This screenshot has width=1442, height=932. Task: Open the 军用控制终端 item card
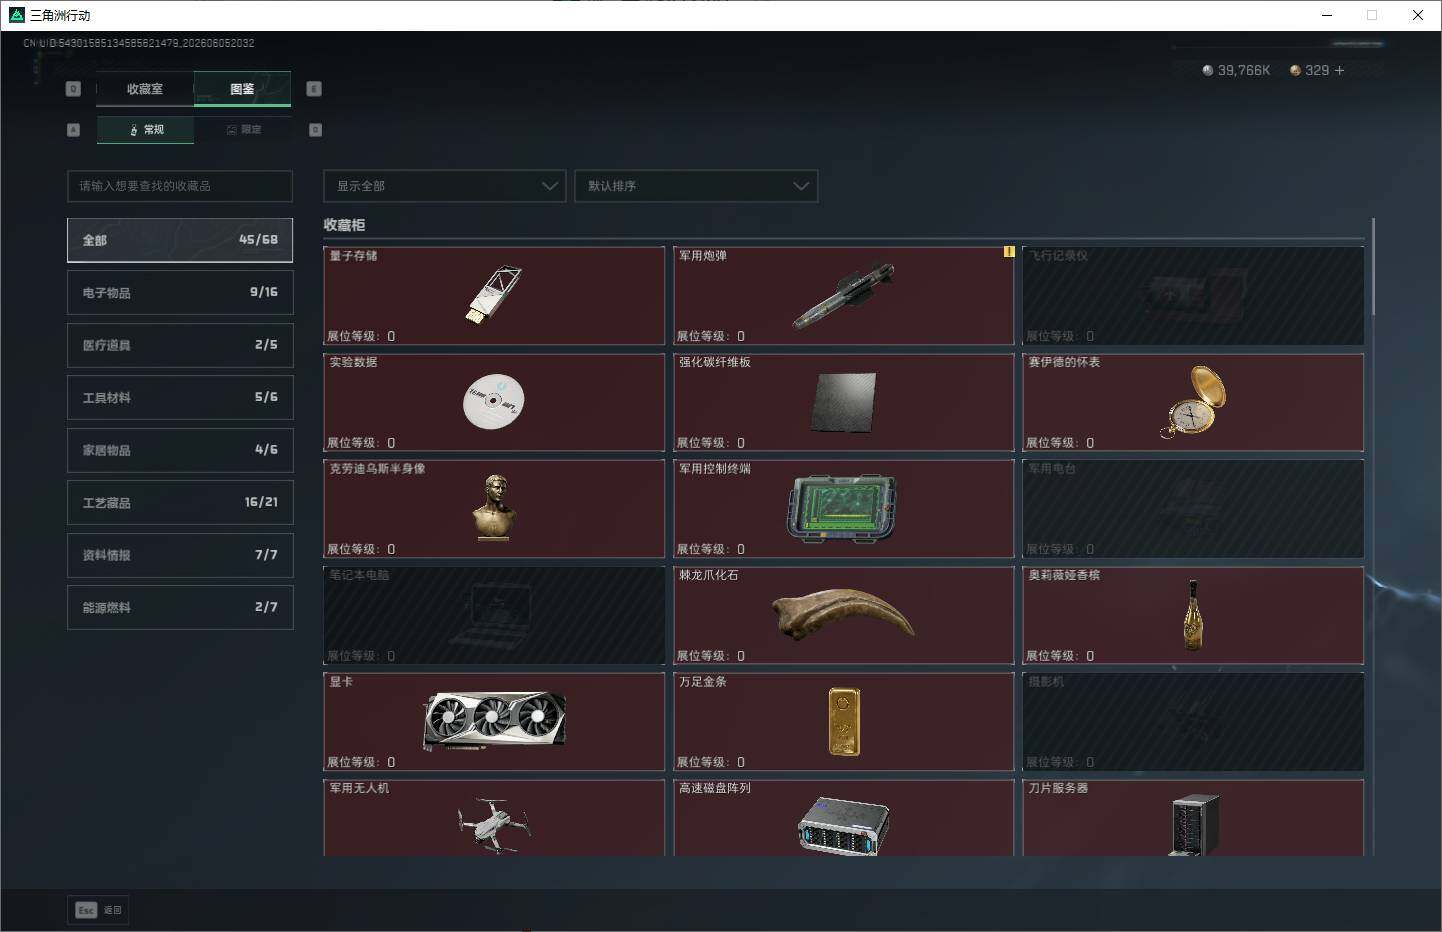pyautogui.click(x=844, y=509)
